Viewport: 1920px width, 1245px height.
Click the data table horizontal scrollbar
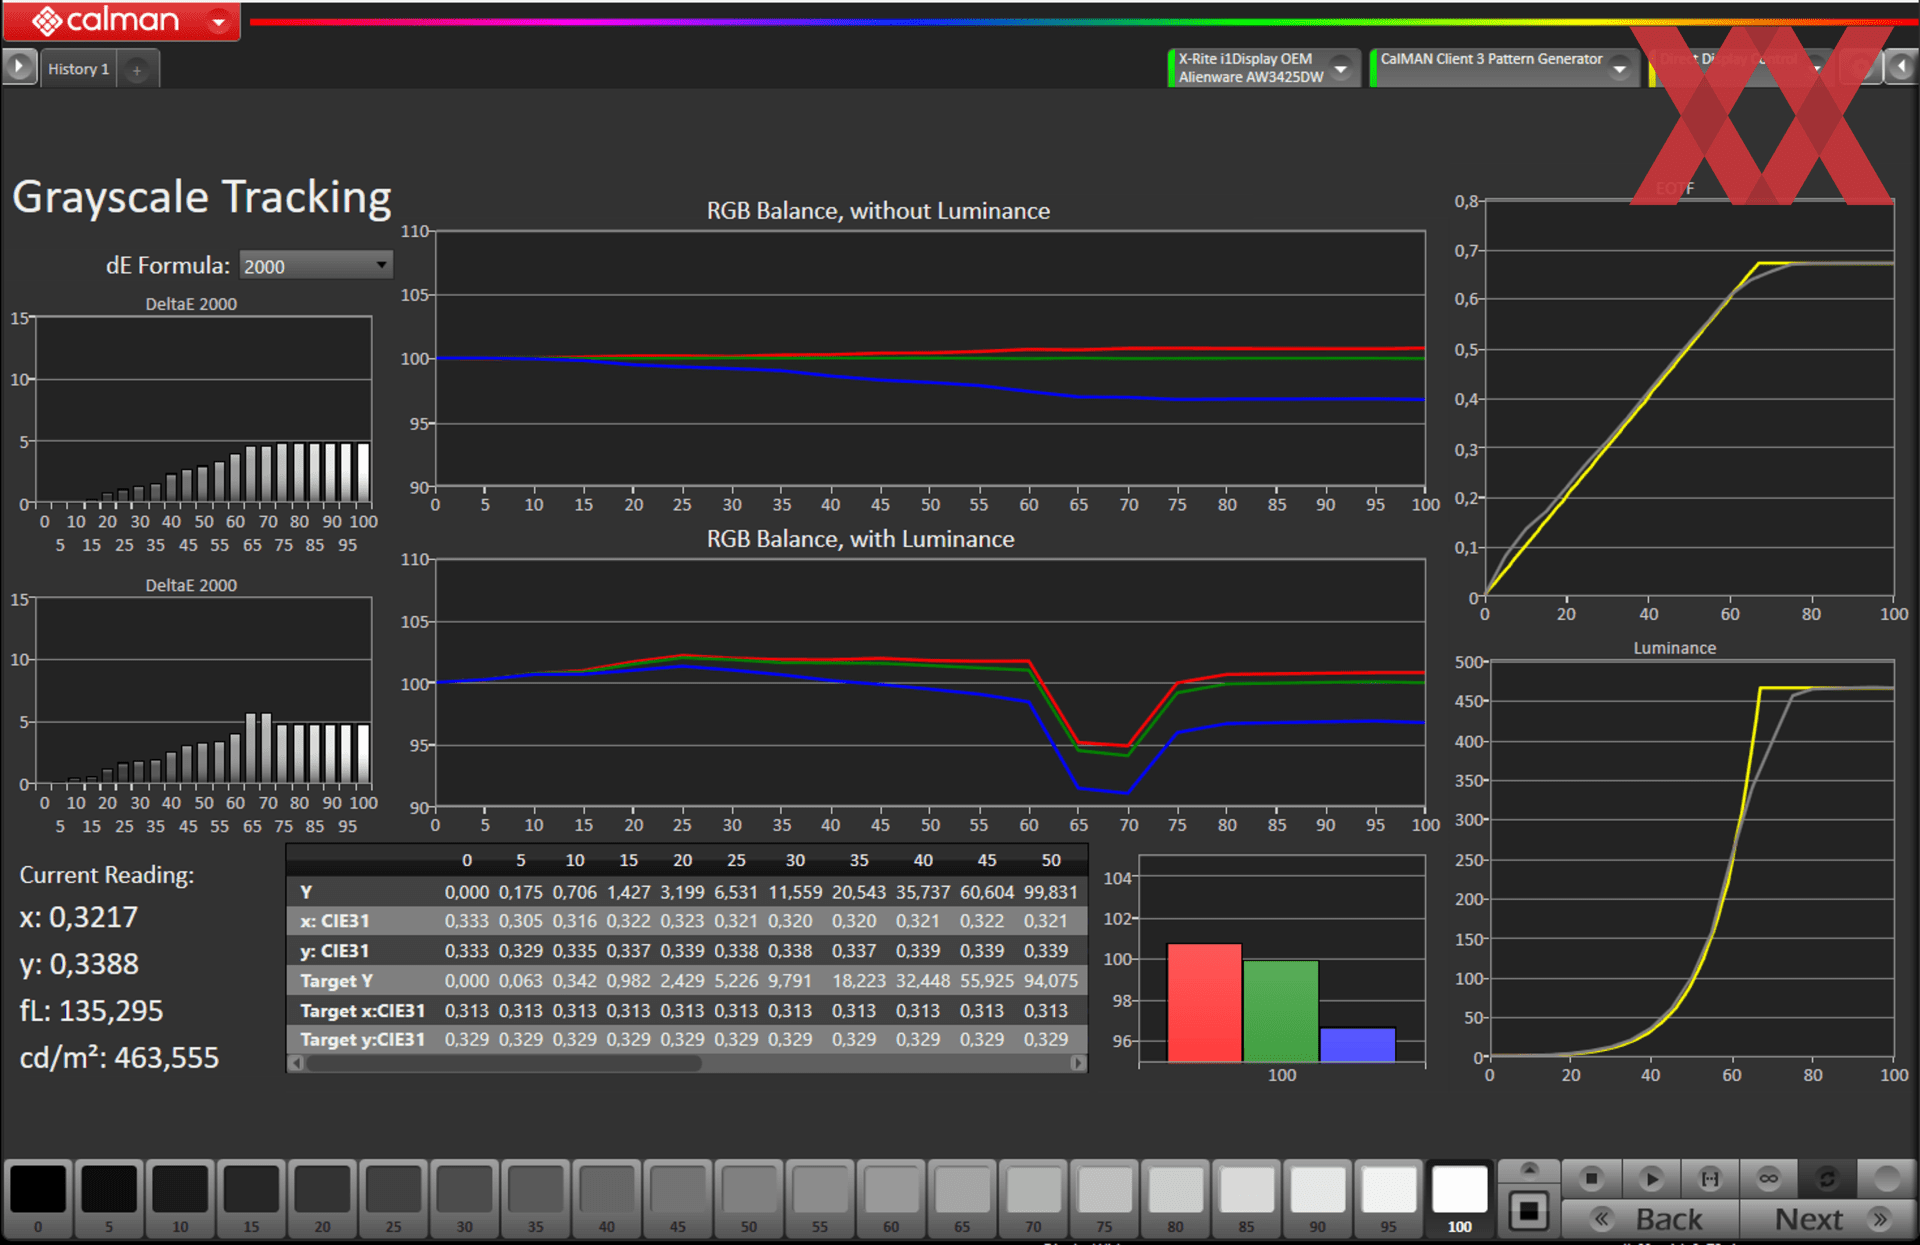coord(505,1063)
